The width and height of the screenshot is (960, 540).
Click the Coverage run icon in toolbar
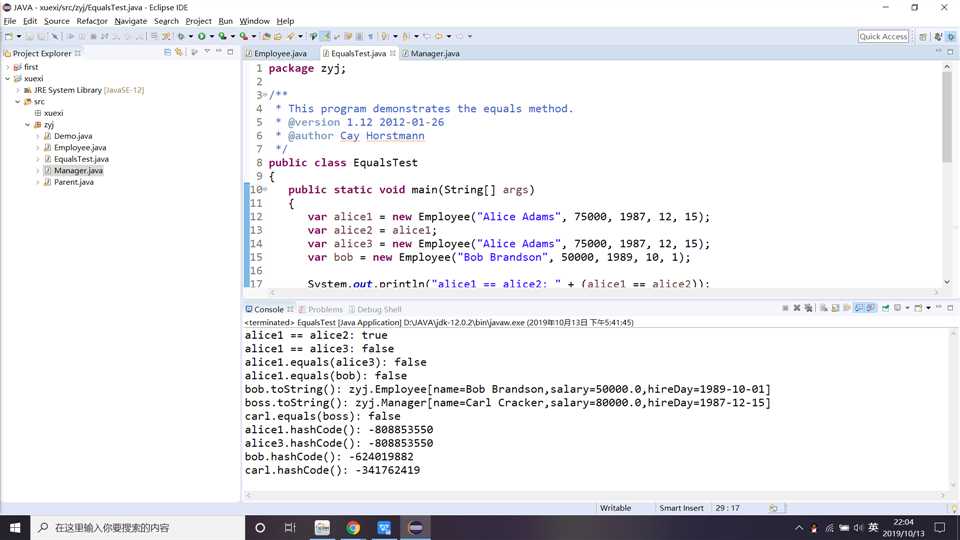(222, 36)
